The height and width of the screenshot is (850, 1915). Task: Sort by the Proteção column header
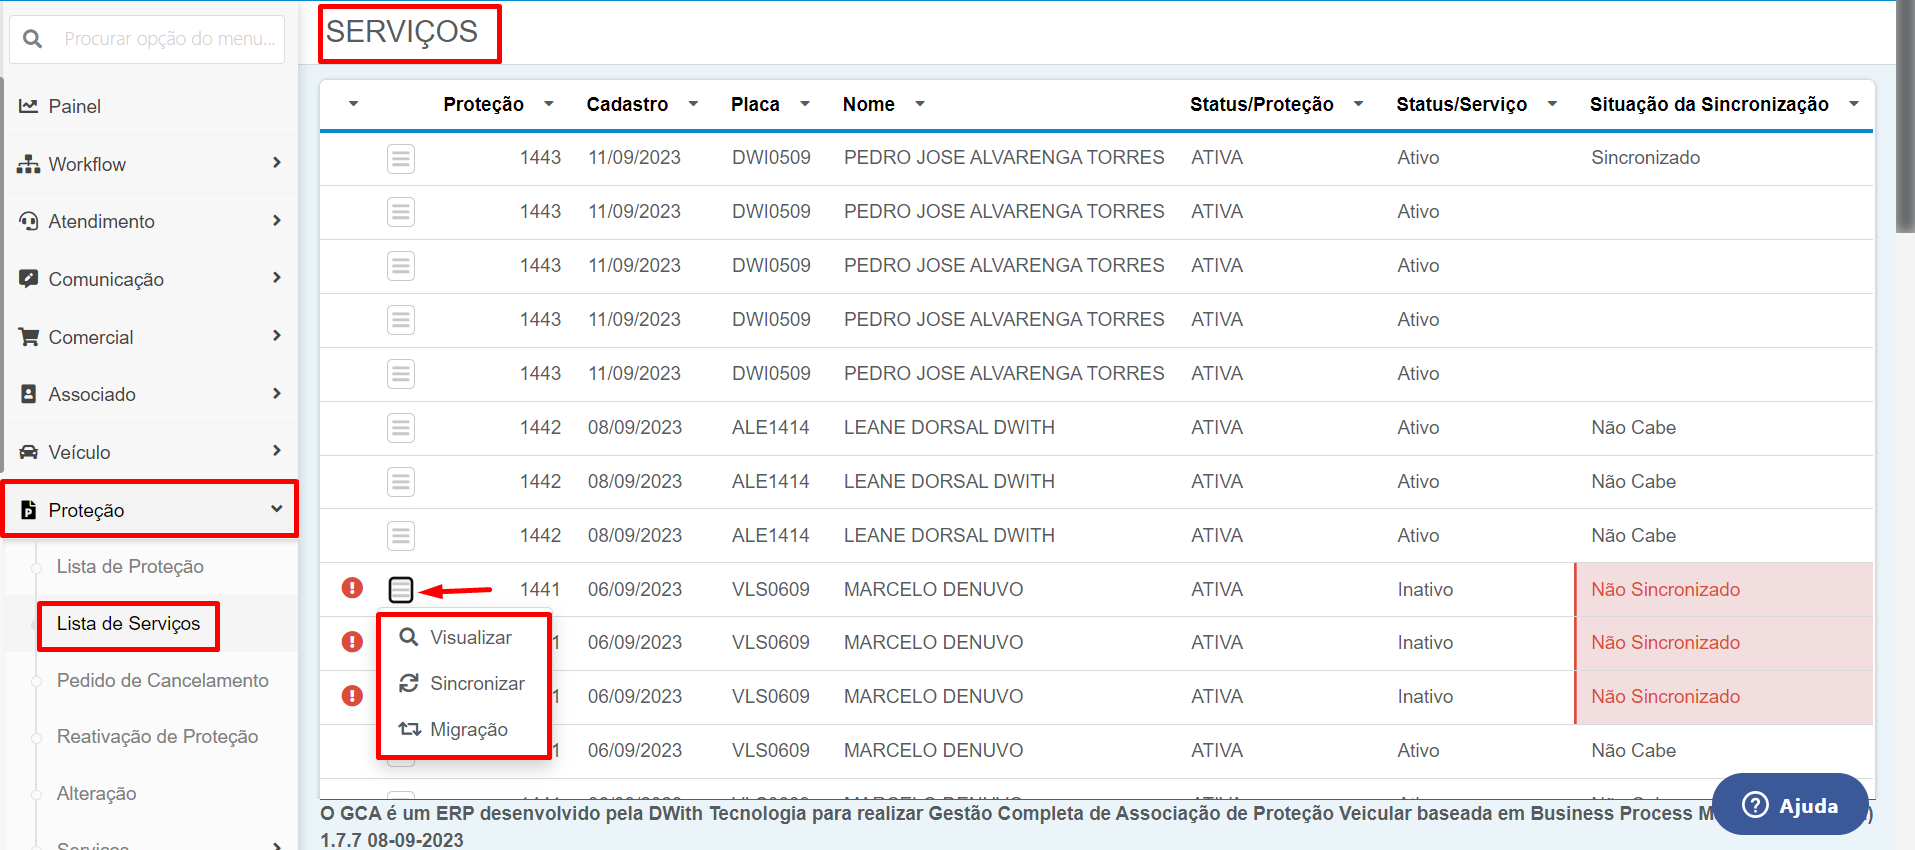pyautogui.click(x=484, y=104)
